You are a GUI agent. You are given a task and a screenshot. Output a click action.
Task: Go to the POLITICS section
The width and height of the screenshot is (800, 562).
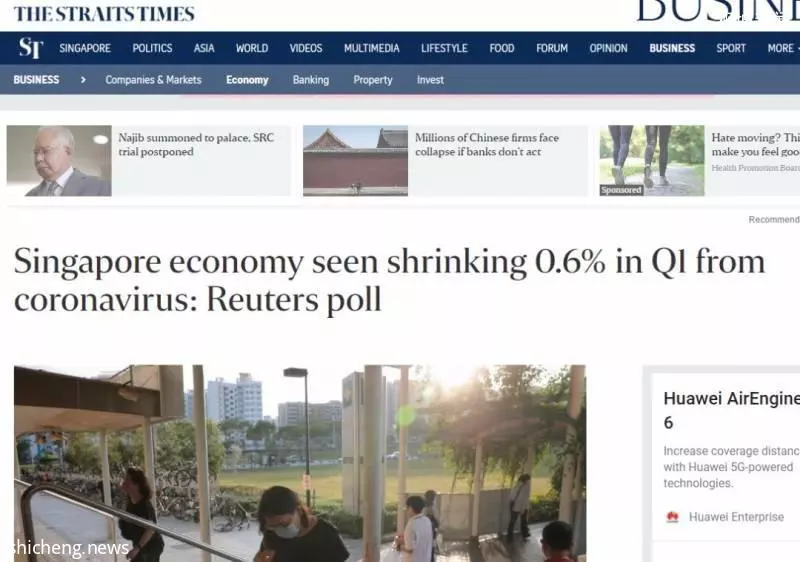click(152, 48)
